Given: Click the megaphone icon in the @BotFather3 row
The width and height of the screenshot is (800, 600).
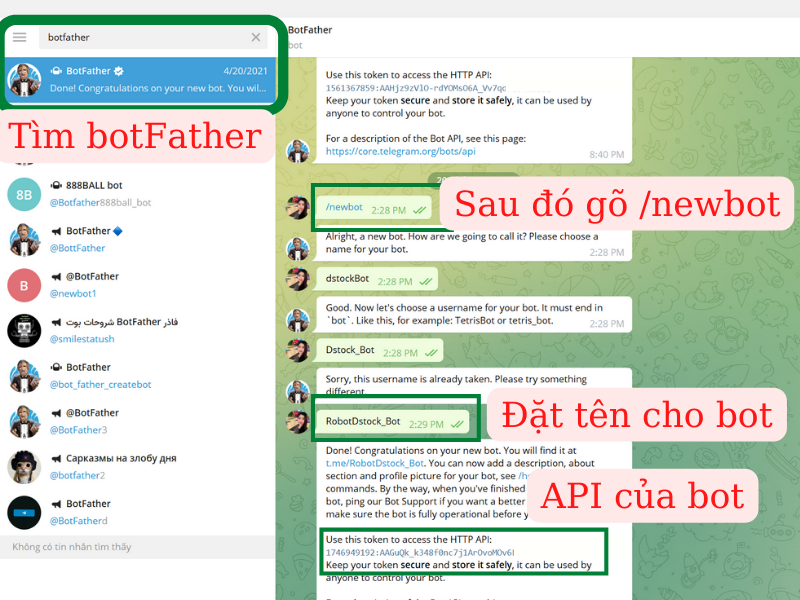Looking at the screenshot, I should click(x=56, y=413).
